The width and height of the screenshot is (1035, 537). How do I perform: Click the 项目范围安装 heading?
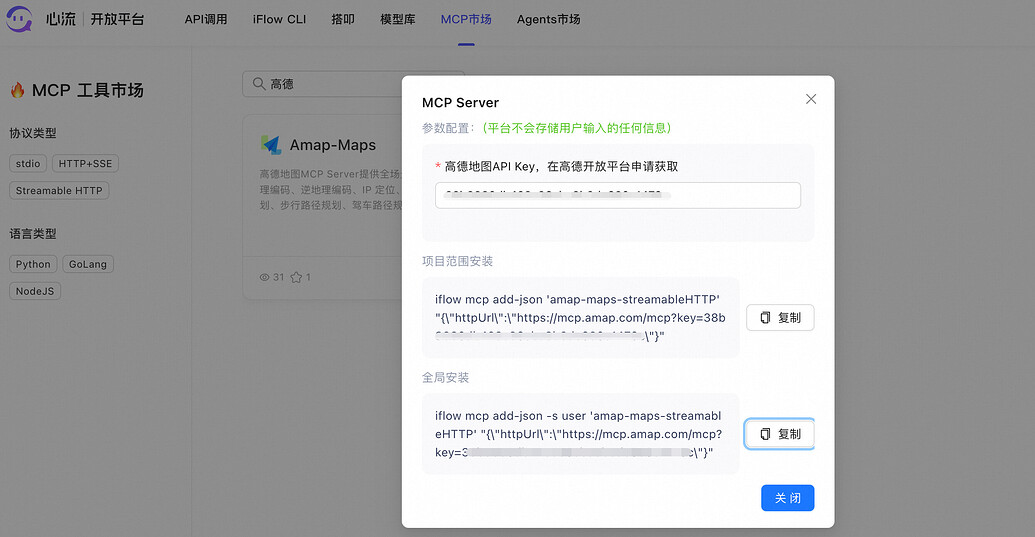(x=457, y=261)
